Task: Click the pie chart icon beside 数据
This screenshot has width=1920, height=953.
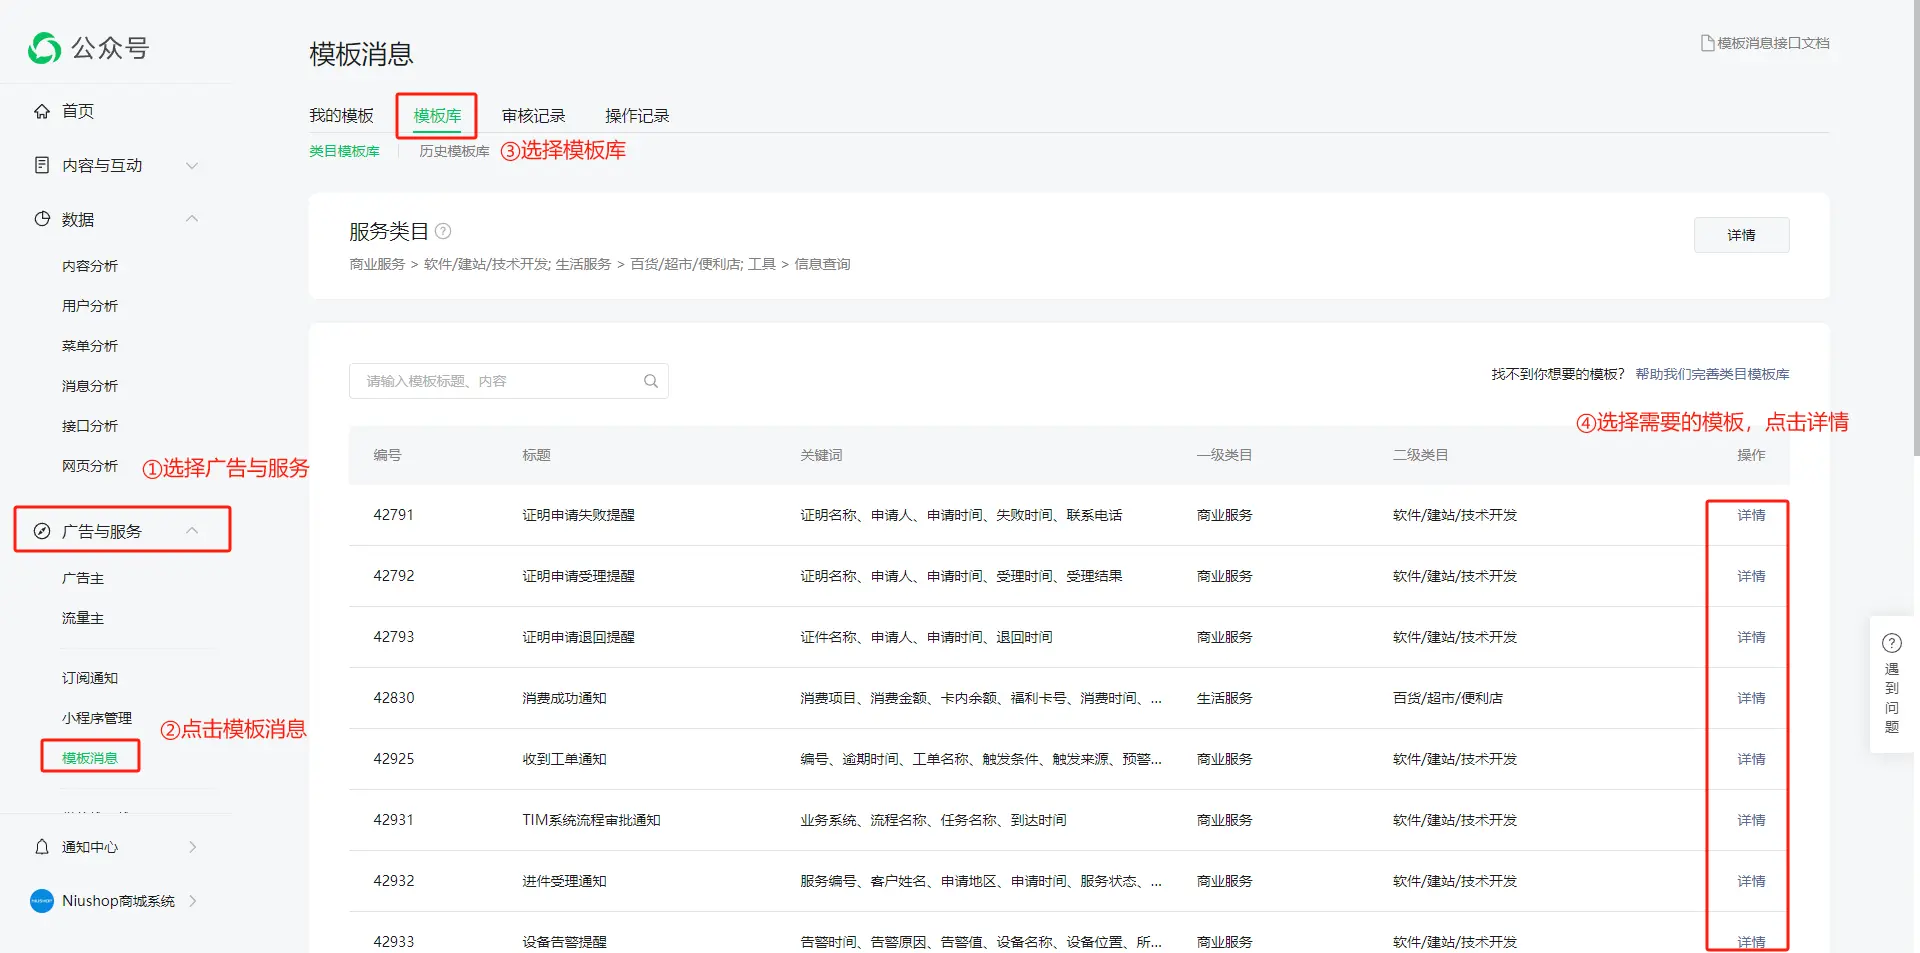Action: pyautogui.click(x=42, y=219)
